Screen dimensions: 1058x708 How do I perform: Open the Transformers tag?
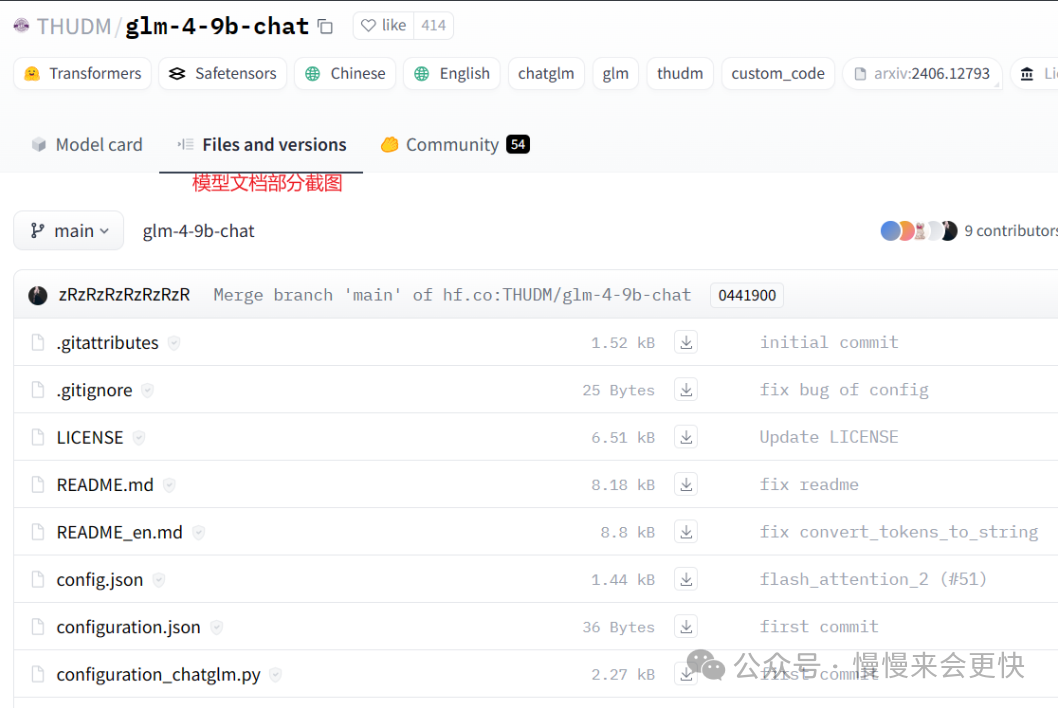click(x=82, y=74)
